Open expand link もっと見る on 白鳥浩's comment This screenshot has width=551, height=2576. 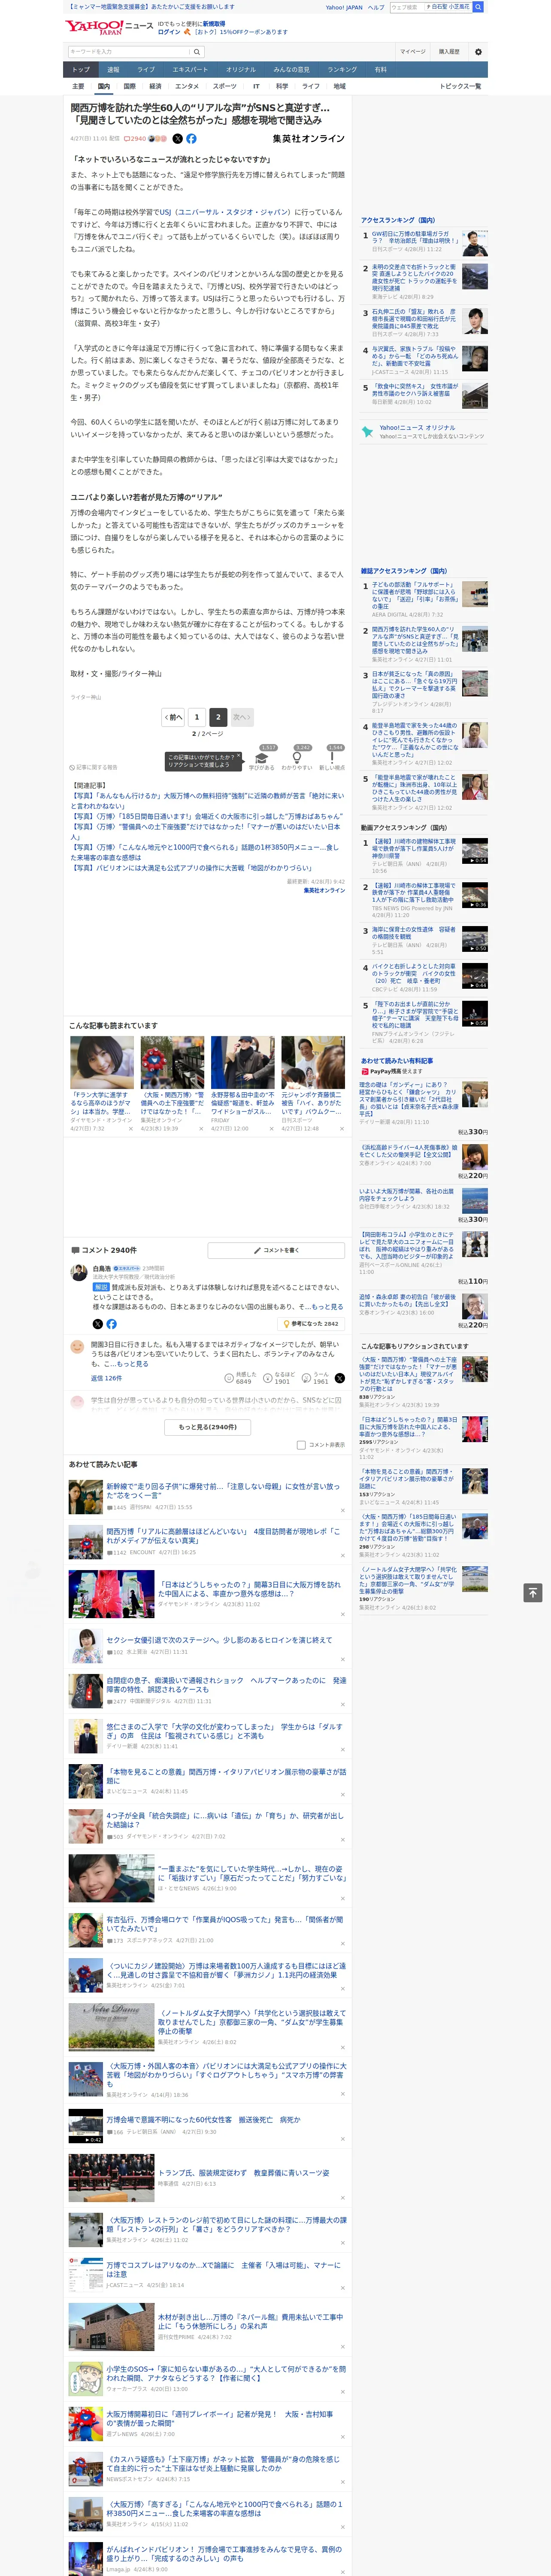(326, 1306)
